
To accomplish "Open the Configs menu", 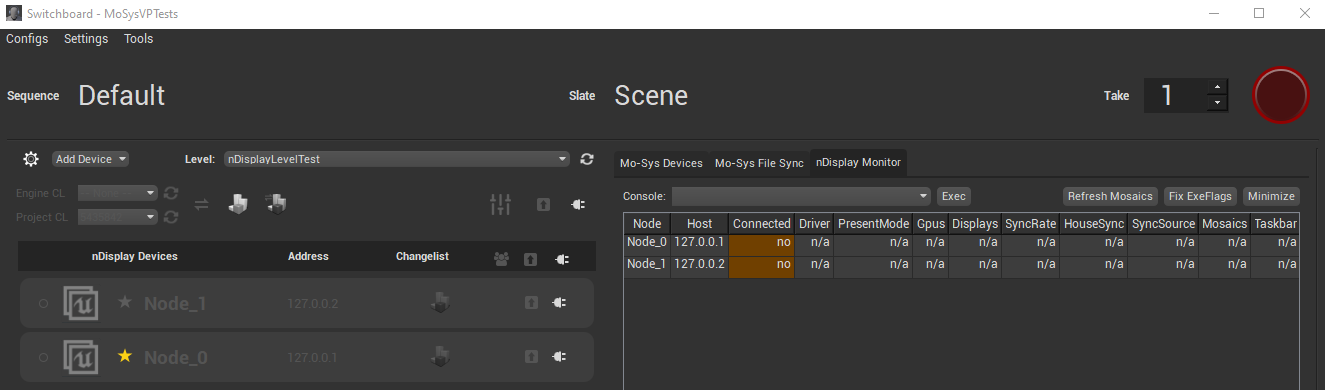I will pos(27,39).
